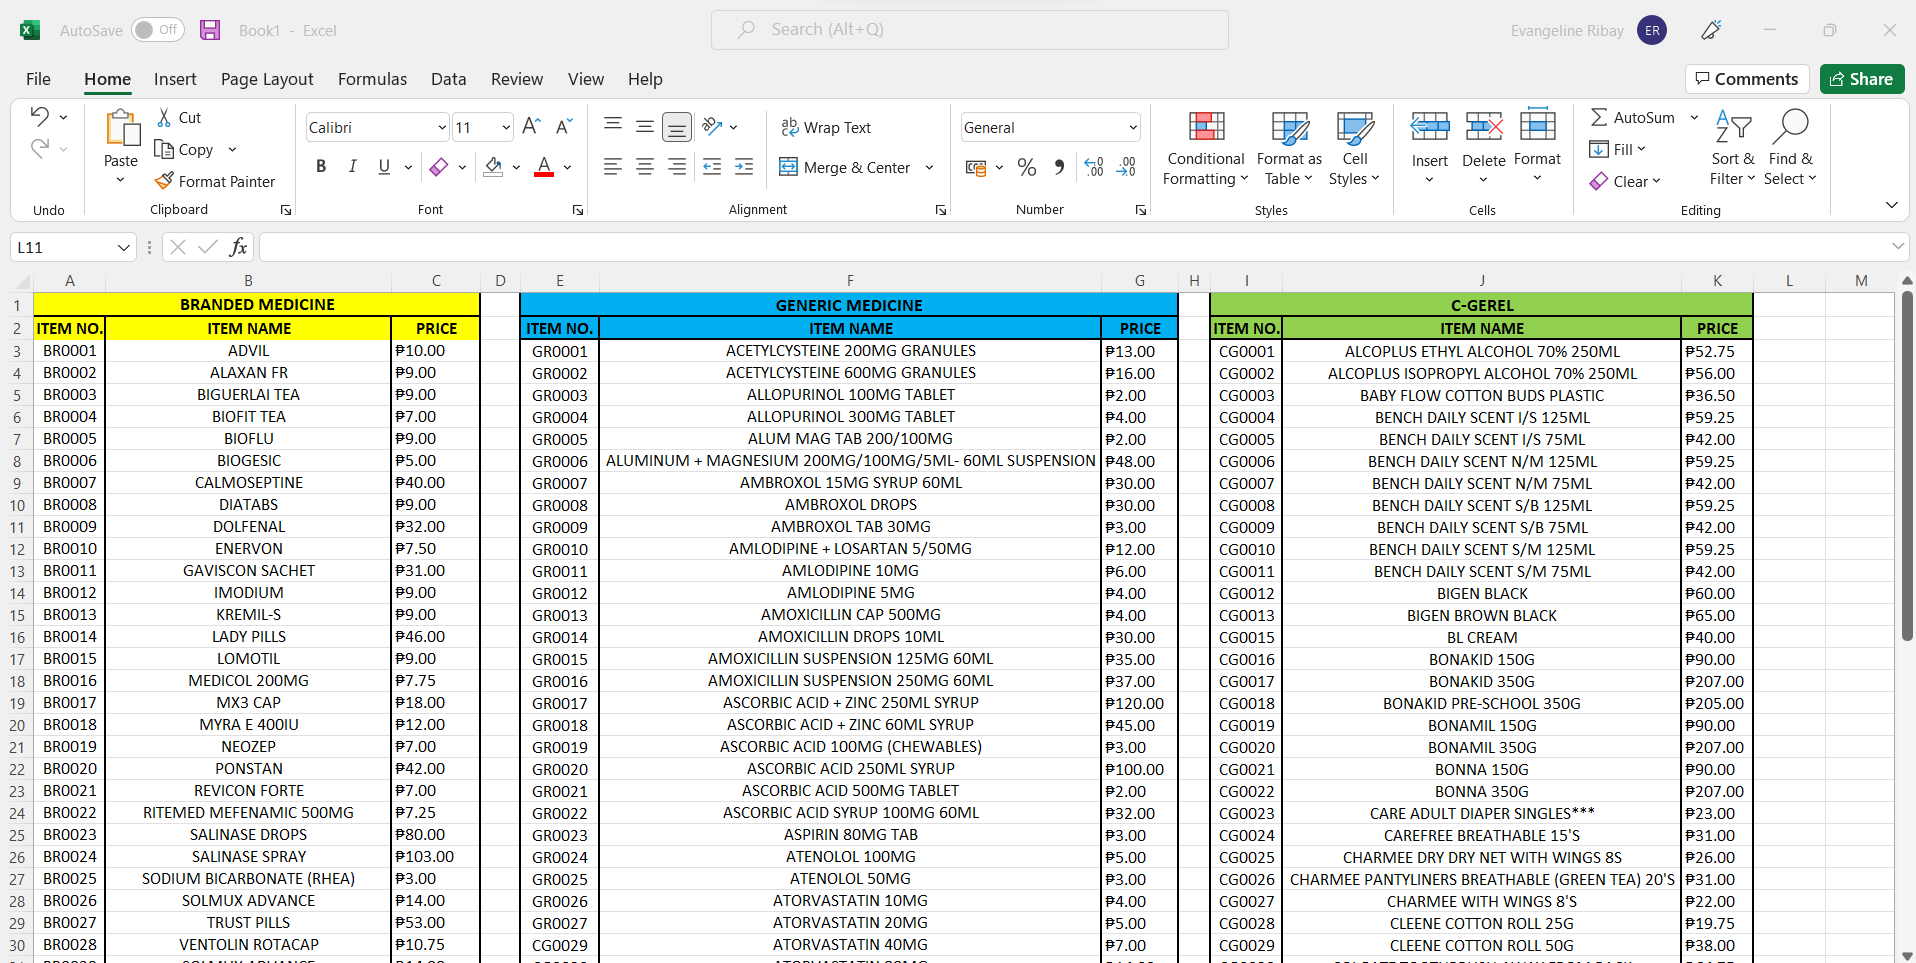Screen dimensions: 1916x963
Task: Click Sort & Filter icon
Action: tap(1733, 127)
